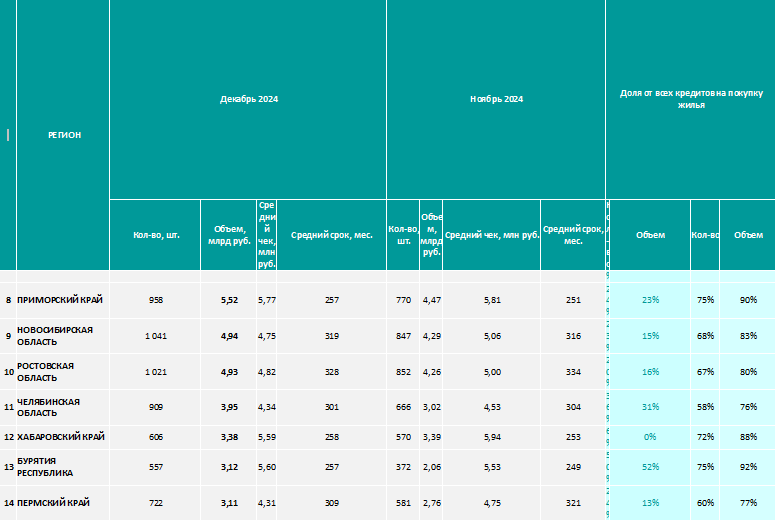Select cell with value 557
775x520 pixels.
pos(155,467)
